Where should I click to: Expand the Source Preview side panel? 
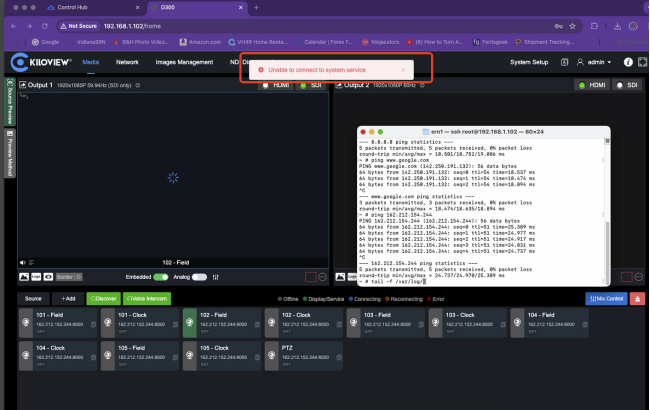(10, 101)
